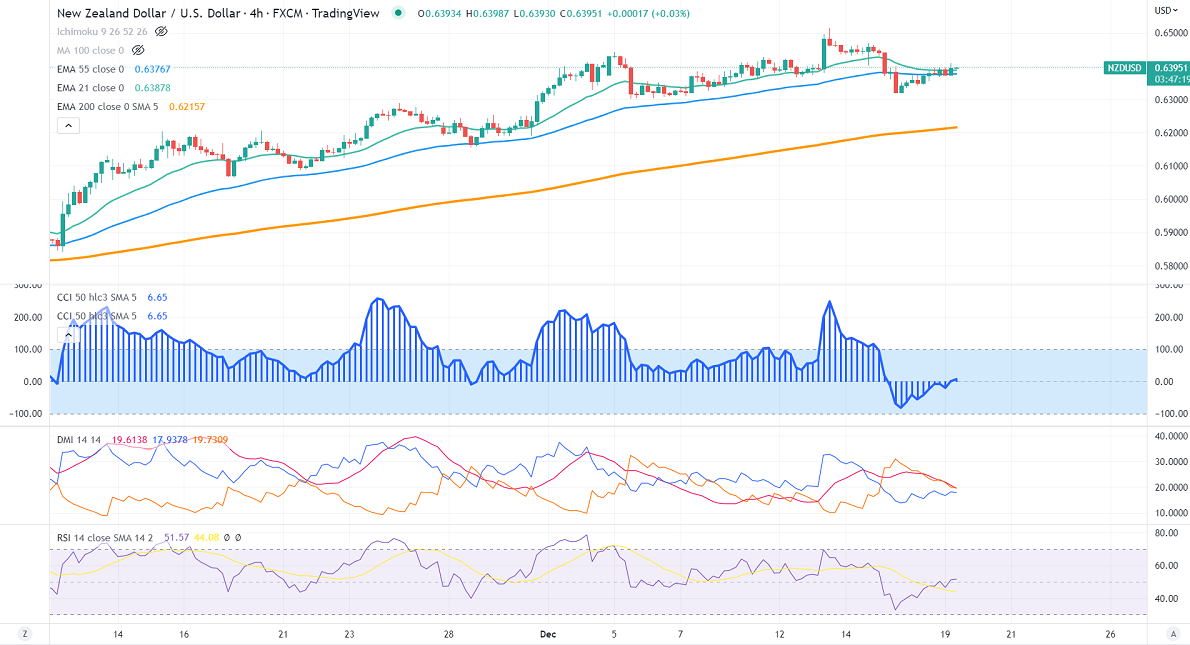The width and height of the screenshot is (1190, 645).
Task: Click the EMA 200 value 0.62157
Action: (187, 107)
